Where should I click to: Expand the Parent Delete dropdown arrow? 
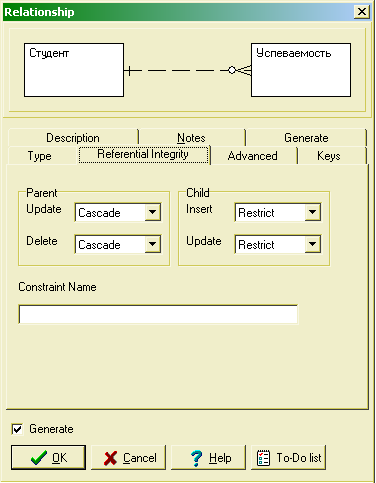153,244
